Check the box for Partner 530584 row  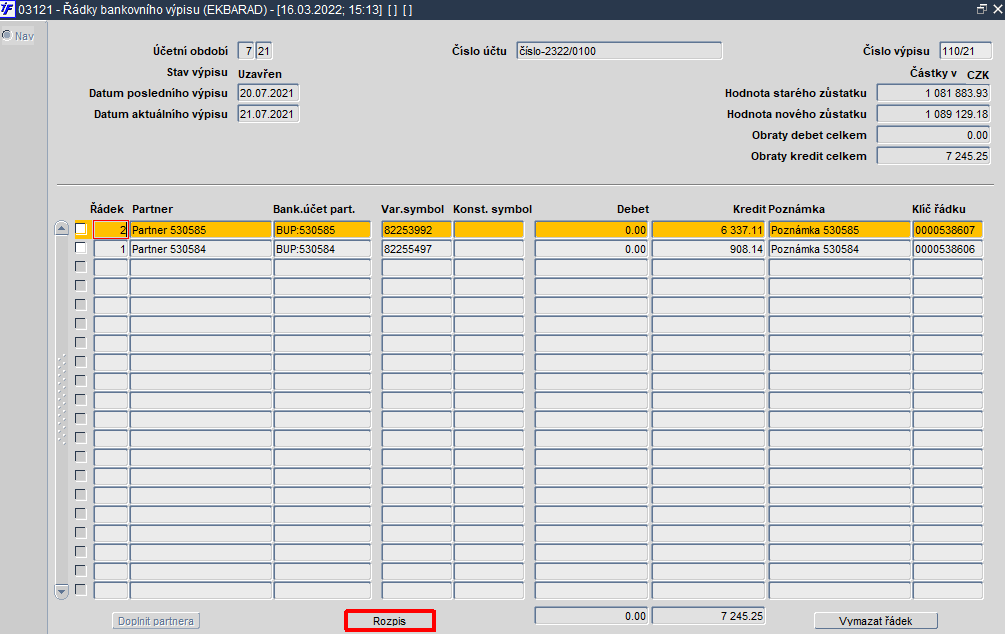81,248
